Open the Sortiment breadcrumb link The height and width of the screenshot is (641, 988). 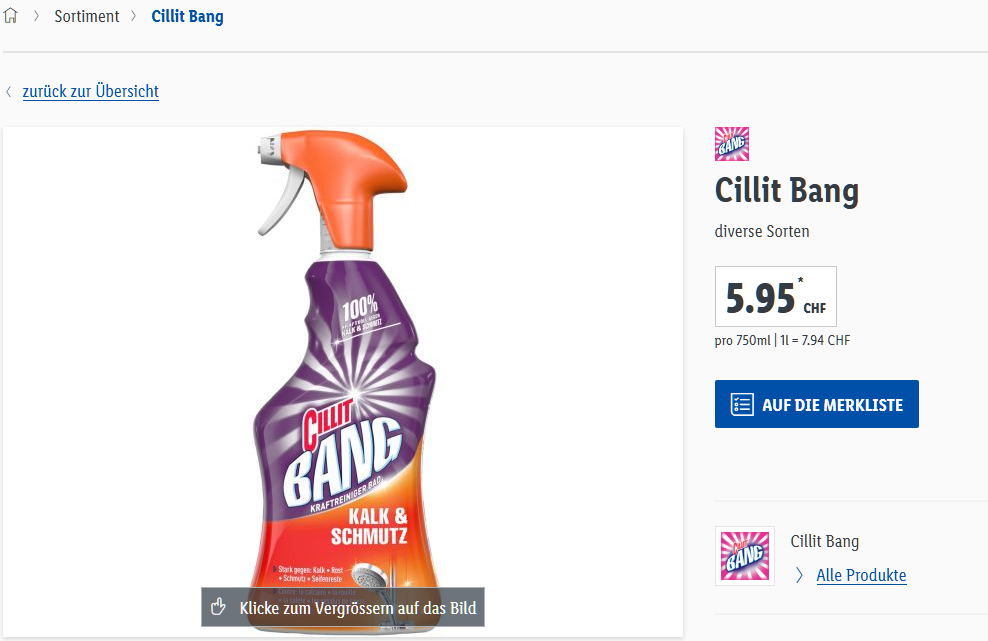click(x=87, y=16)
